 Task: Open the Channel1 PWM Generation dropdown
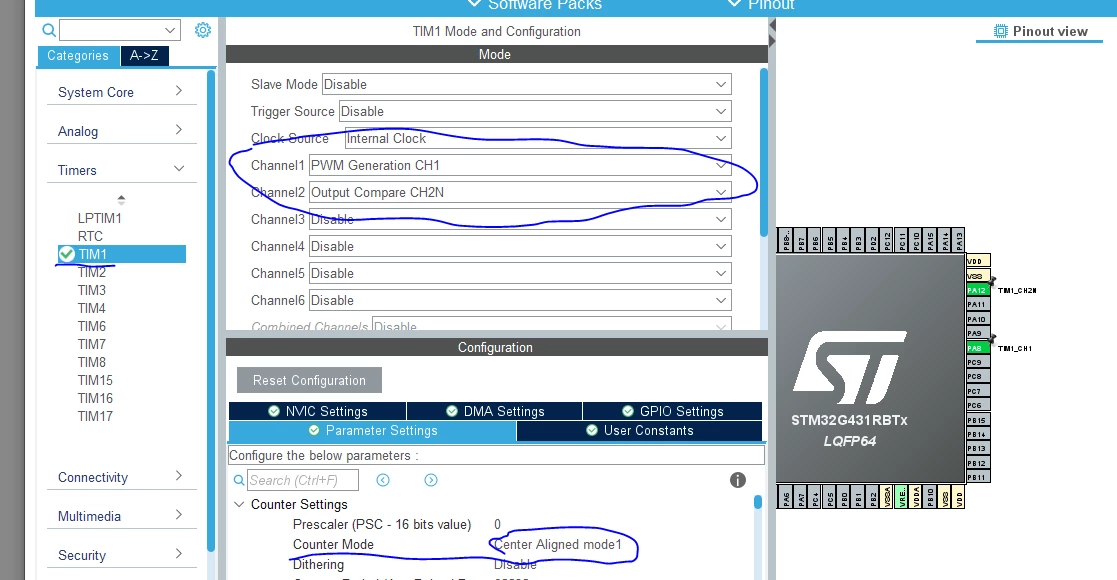coord(520,165)
